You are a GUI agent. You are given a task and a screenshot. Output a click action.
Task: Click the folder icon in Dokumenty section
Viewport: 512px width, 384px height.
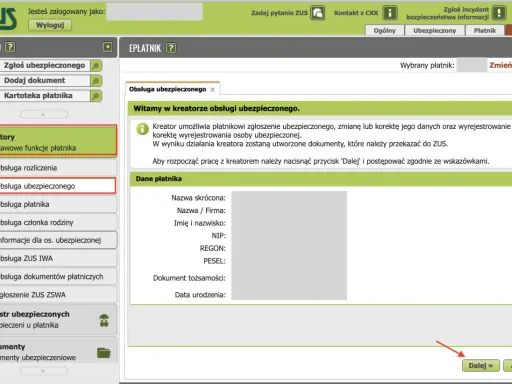point(104,352)
